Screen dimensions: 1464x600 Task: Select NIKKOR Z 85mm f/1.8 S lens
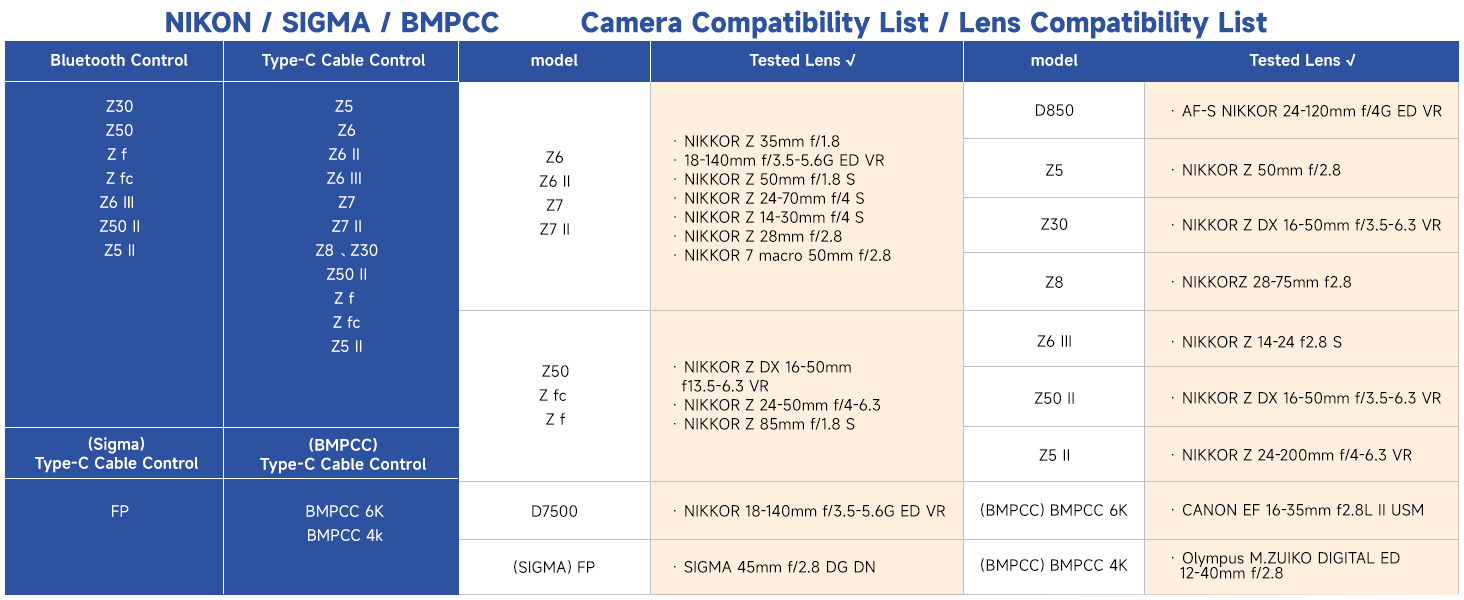[x=769, y=424]
